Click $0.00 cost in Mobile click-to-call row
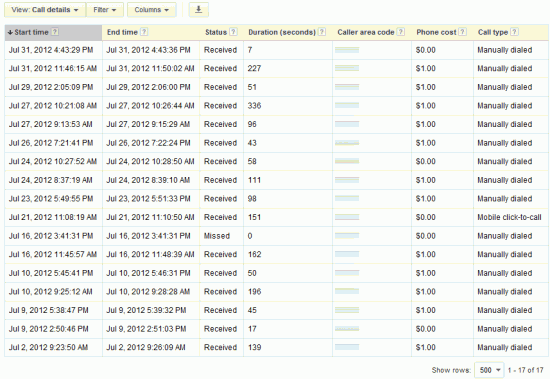Image resolution: width=550 pixels, height=379 pixels. pyautogui.click(x=425, y=217)
